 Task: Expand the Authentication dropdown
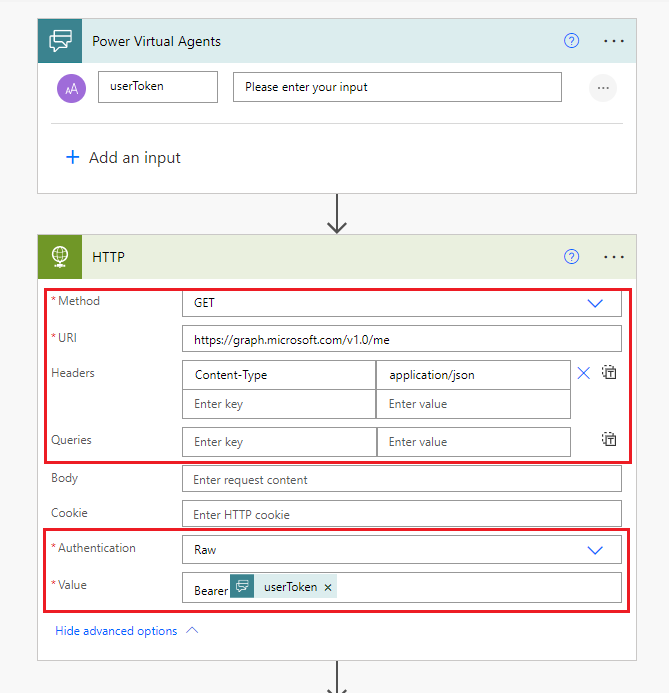pyautogui.click(x=595, y=550)
